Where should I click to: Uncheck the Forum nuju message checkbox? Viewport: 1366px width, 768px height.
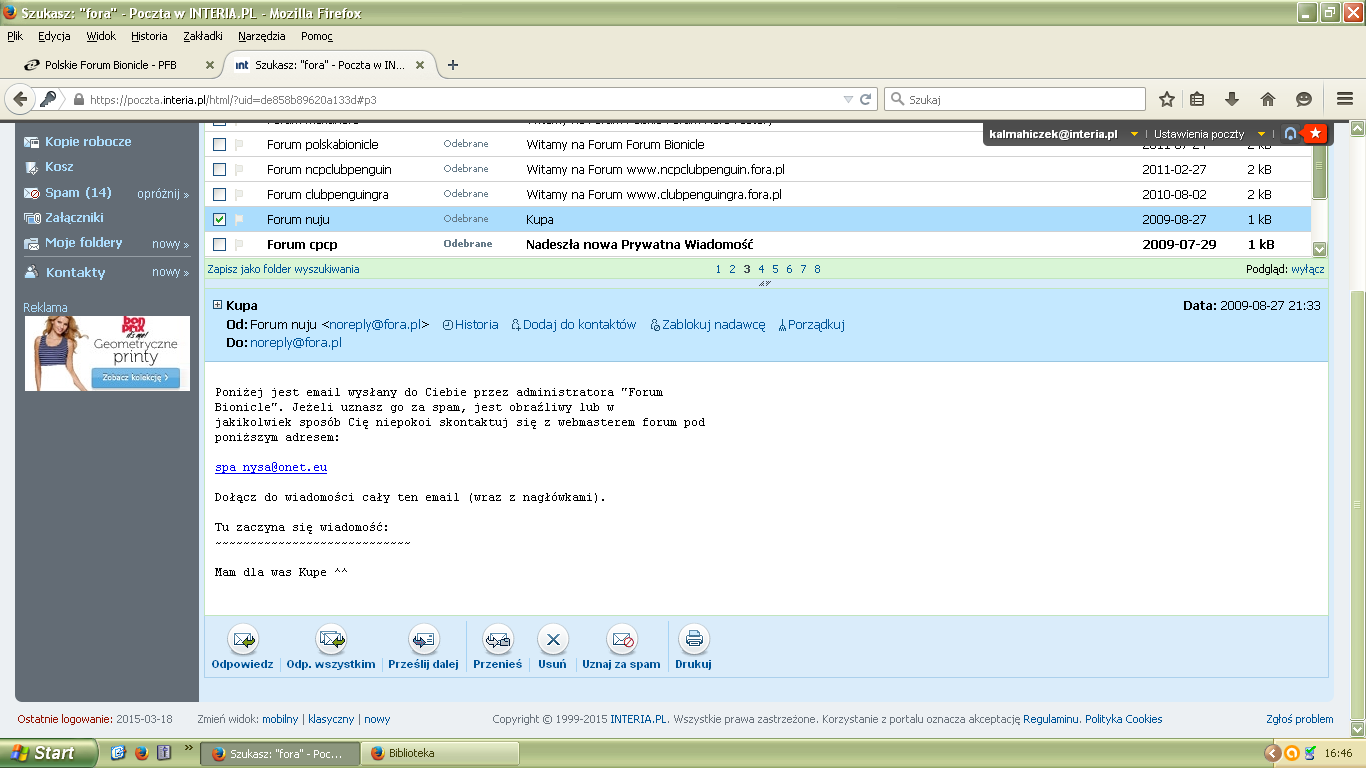pos(220,219)
